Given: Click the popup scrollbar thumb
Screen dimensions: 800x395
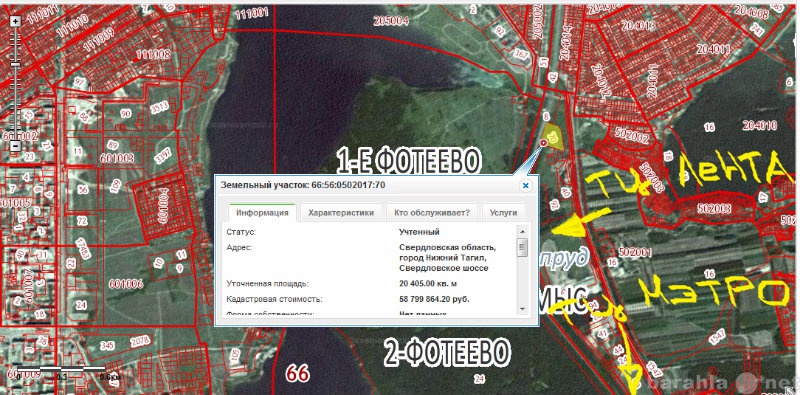Looking at the screenshot, I should tap(522, 249).
